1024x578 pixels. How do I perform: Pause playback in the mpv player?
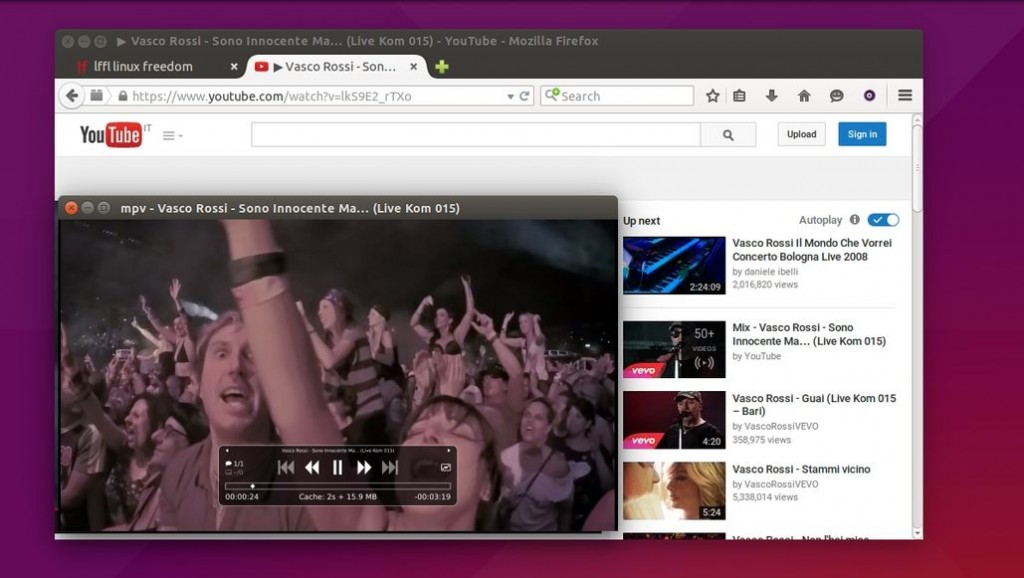tap(337, 467)
